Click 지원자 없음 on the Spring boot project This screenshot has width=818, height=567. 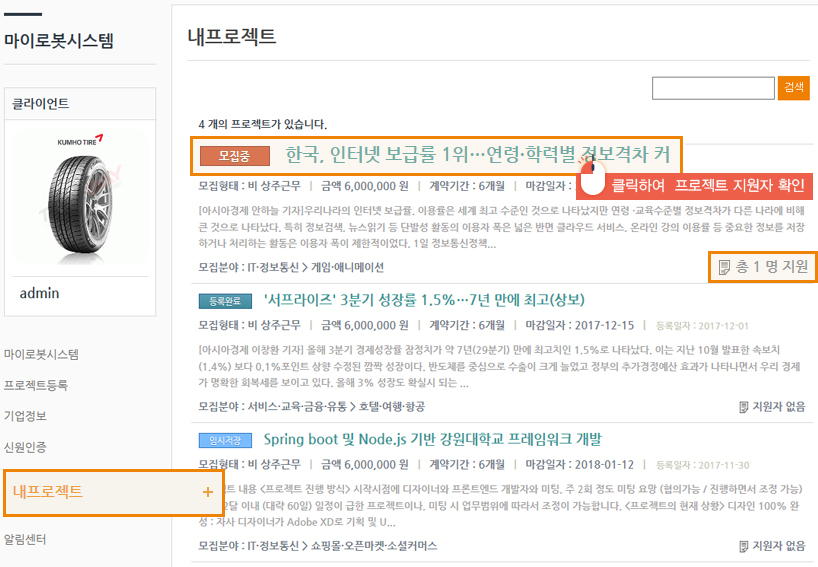pos(771,546)
